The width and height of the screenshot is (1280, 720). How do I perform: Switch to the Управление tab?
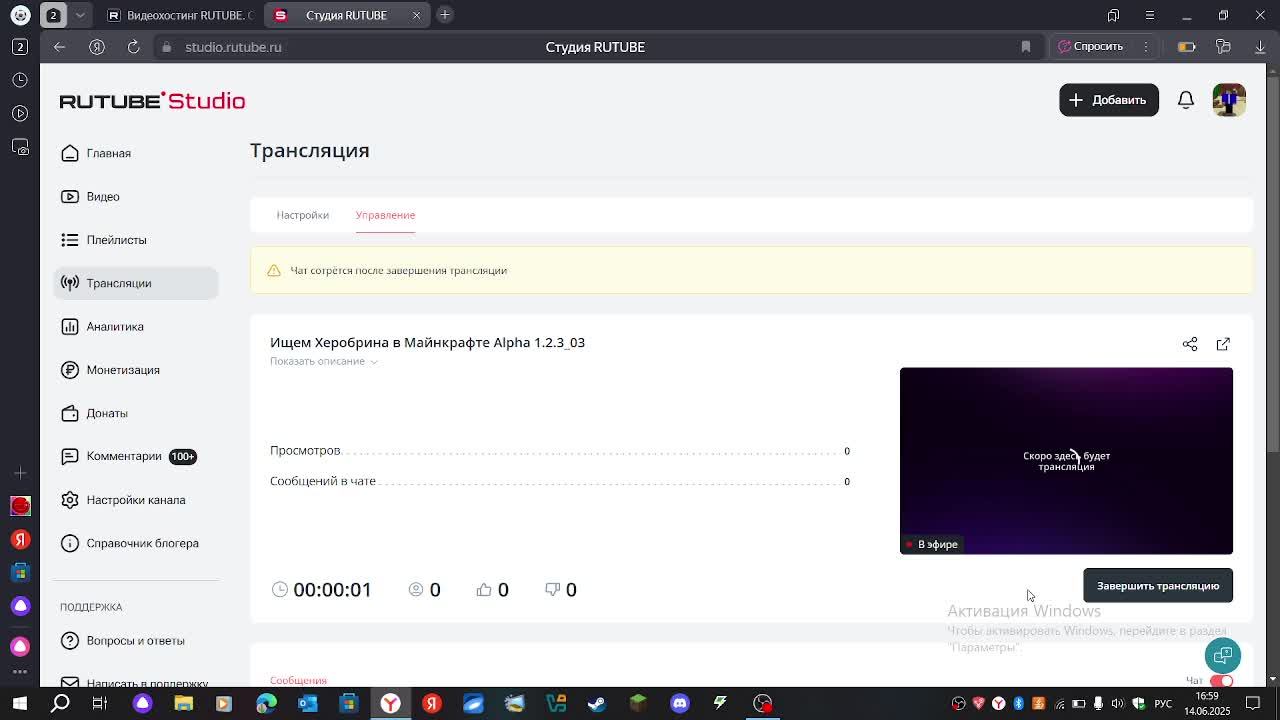pyautogui.click(x=385, y=215)
